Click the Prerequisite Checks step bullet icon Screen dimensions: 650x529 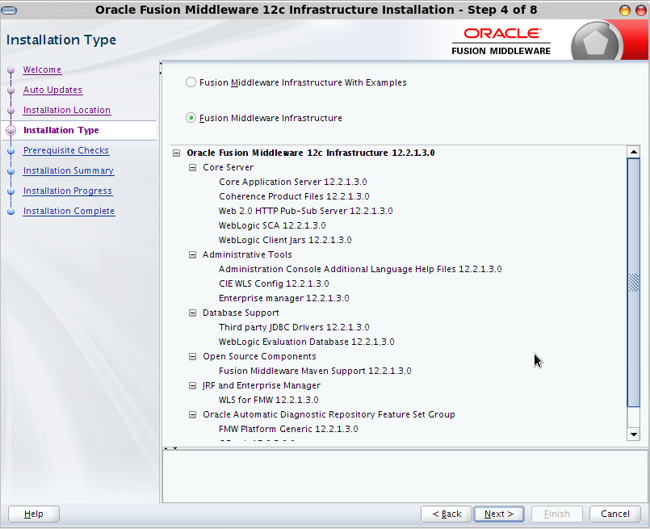pos(11,151)
